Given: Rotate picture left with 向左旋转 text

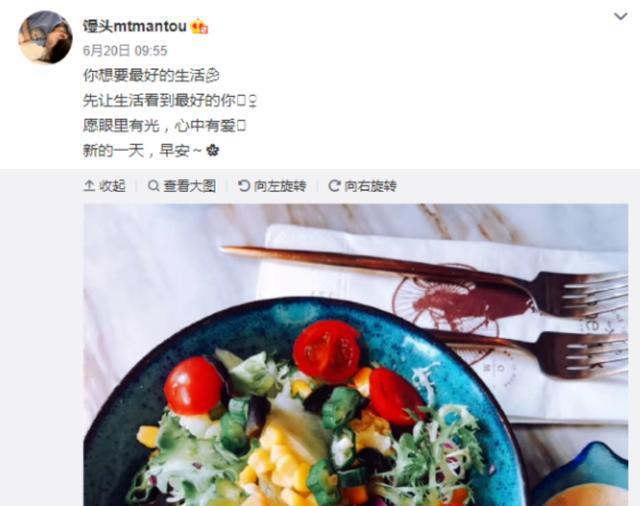Looking at the screenshot, I should [x=280, y=186].
